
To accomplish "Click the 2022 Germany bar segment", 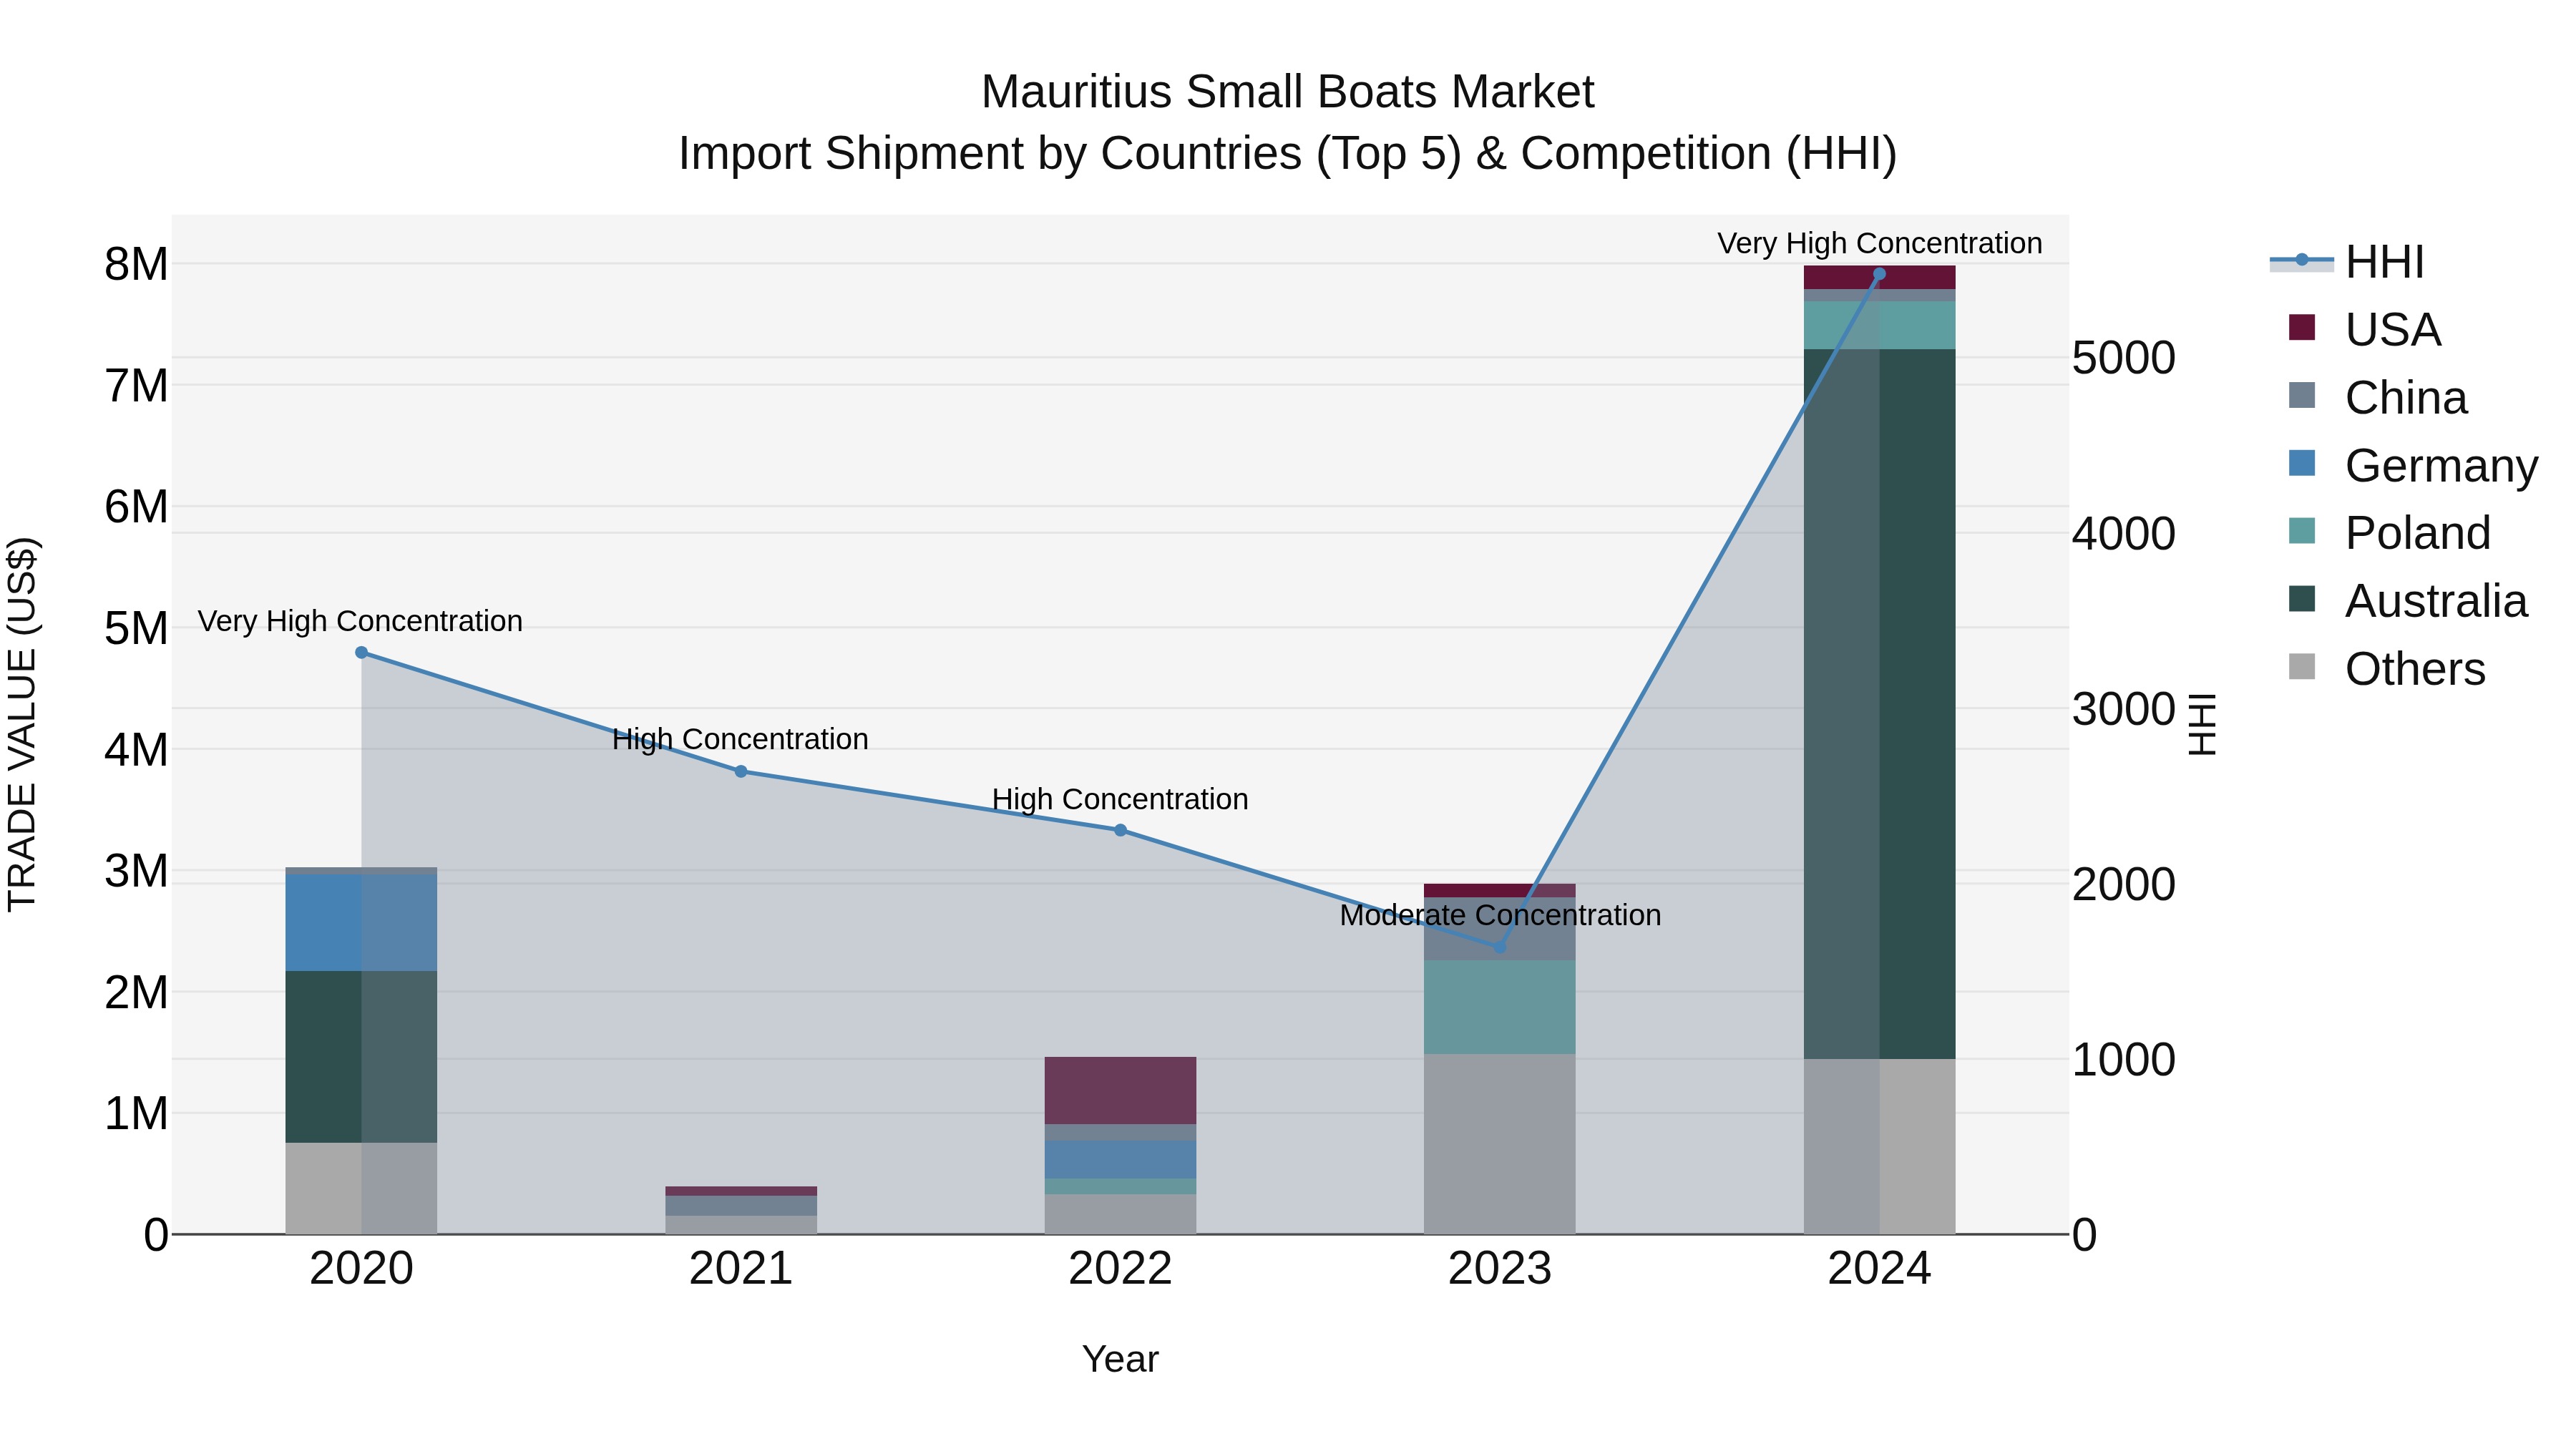I will [x=1120, y=1160].
